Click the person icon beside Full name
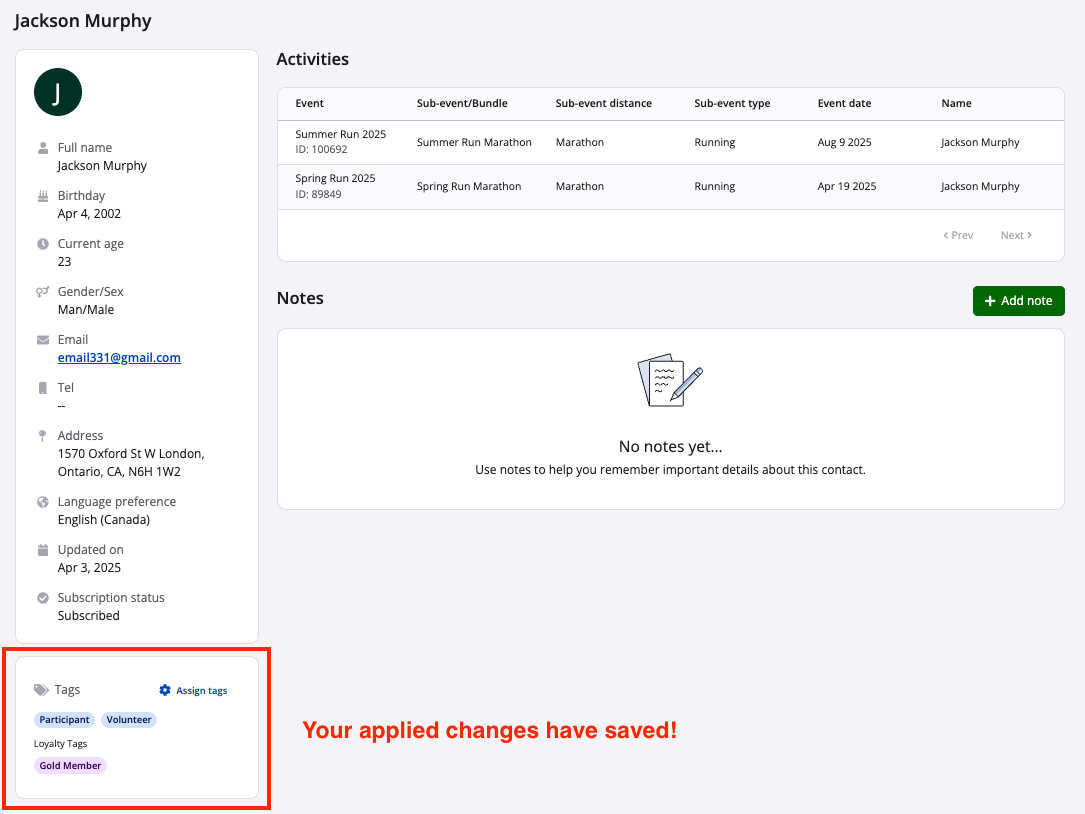The width and height of the screenshot is (1085, 814). [43, 148]
